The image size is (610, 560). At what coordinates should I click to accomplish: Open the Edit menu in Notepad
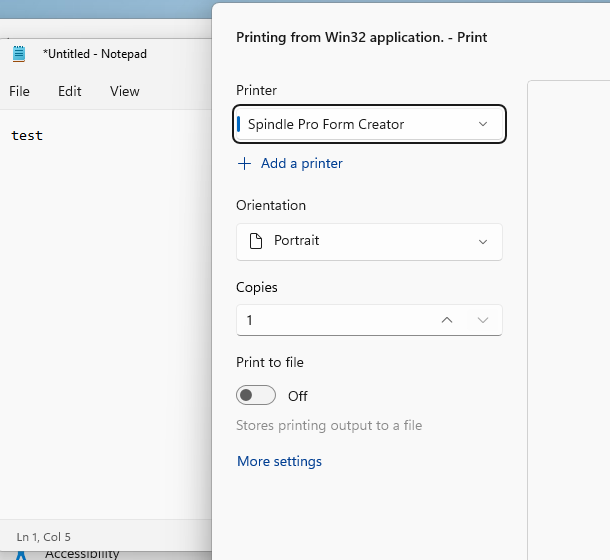coord(70,91)
